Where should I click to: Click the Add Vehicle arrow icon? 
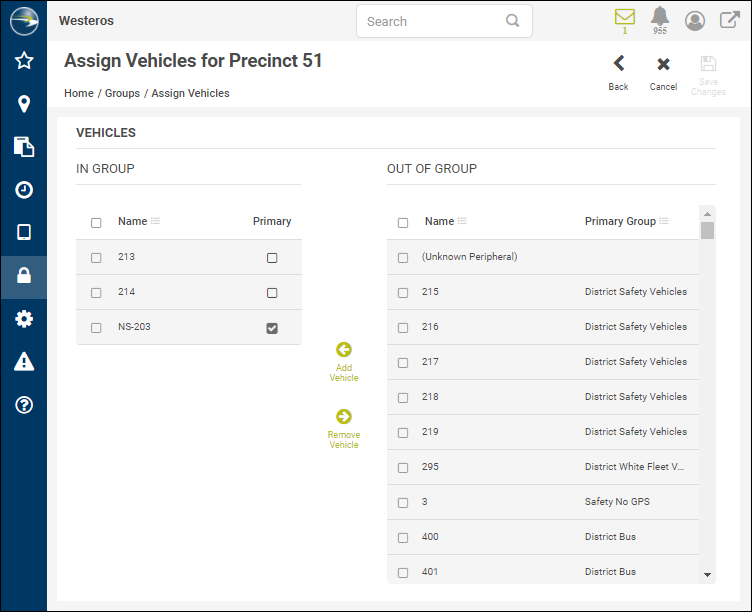(x=344, y=350)
